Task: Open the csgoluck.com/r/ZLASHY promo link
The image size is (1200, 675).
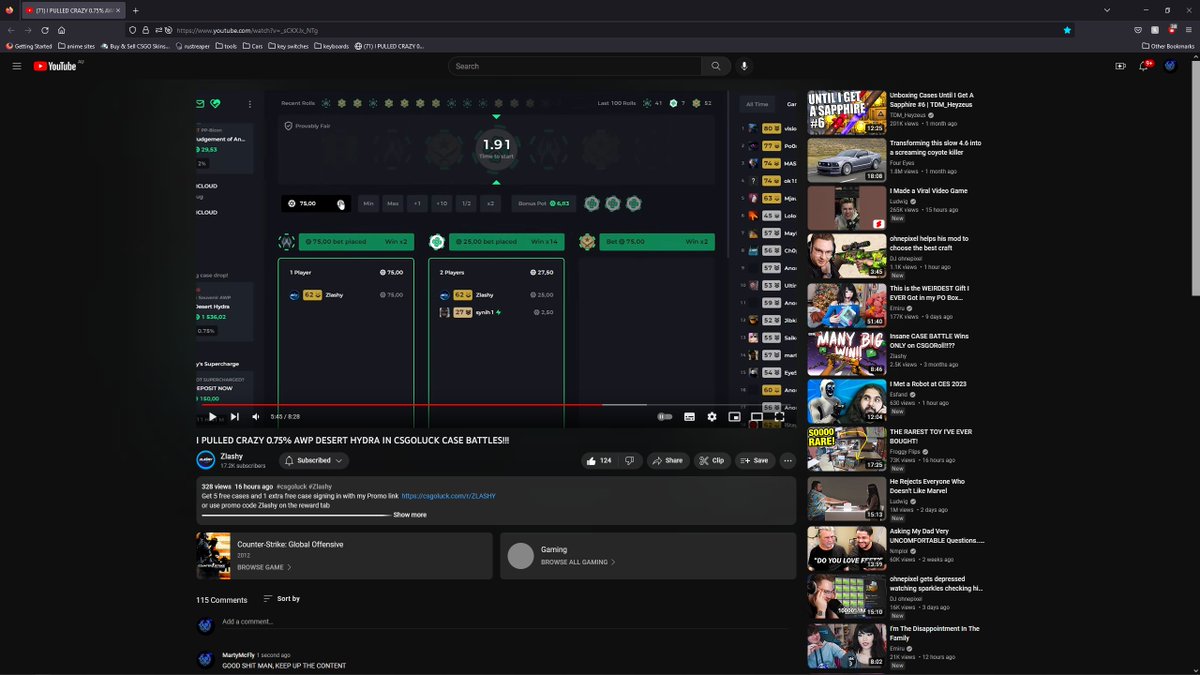Action: pos(448,496)
